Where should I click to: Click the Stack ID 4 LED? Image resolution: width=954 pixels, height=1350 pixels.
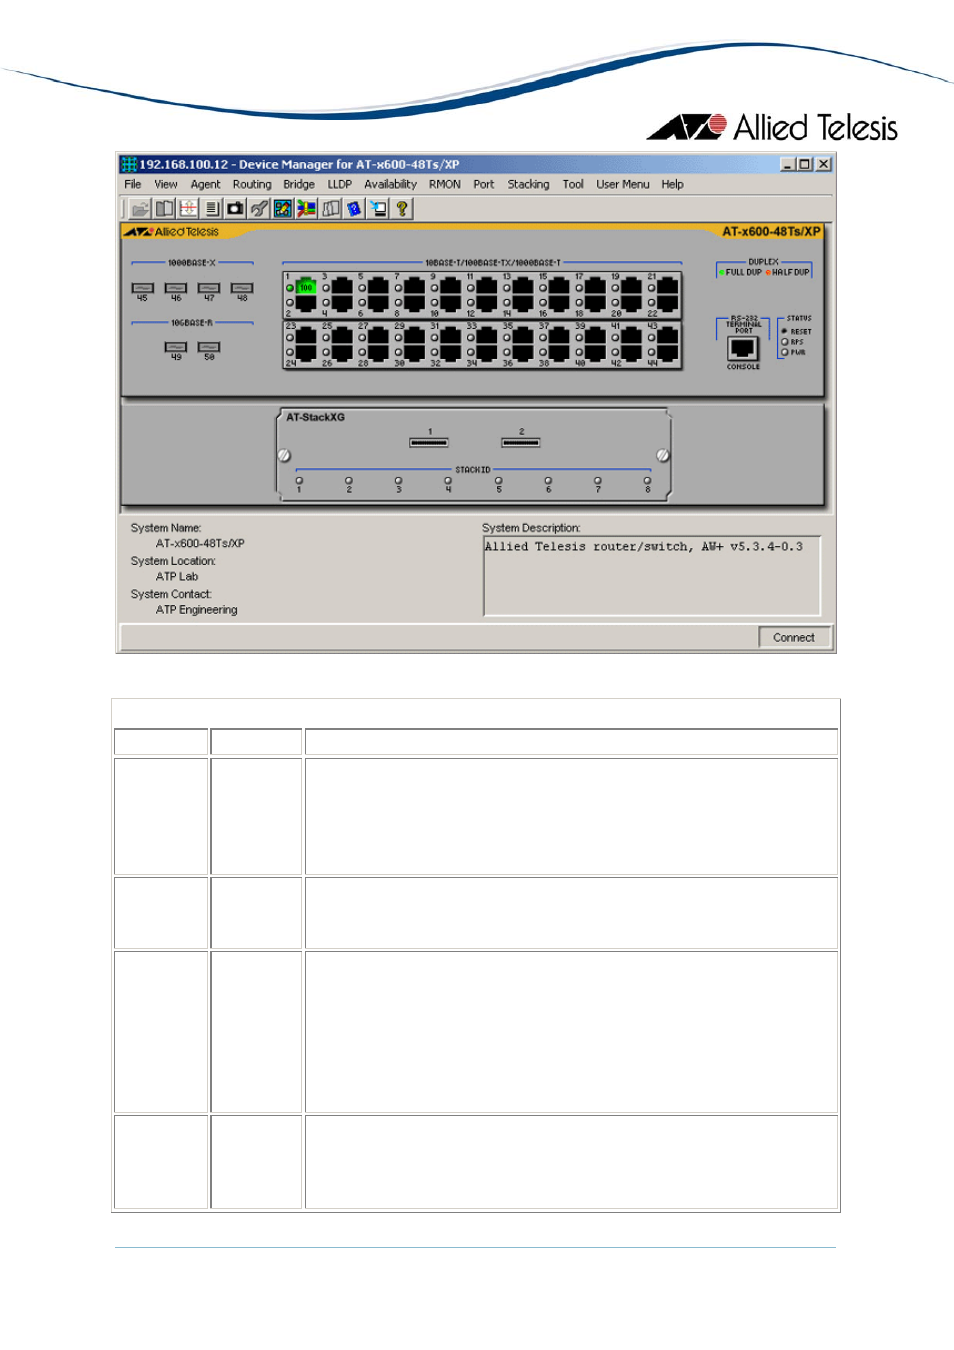[448, 481]
